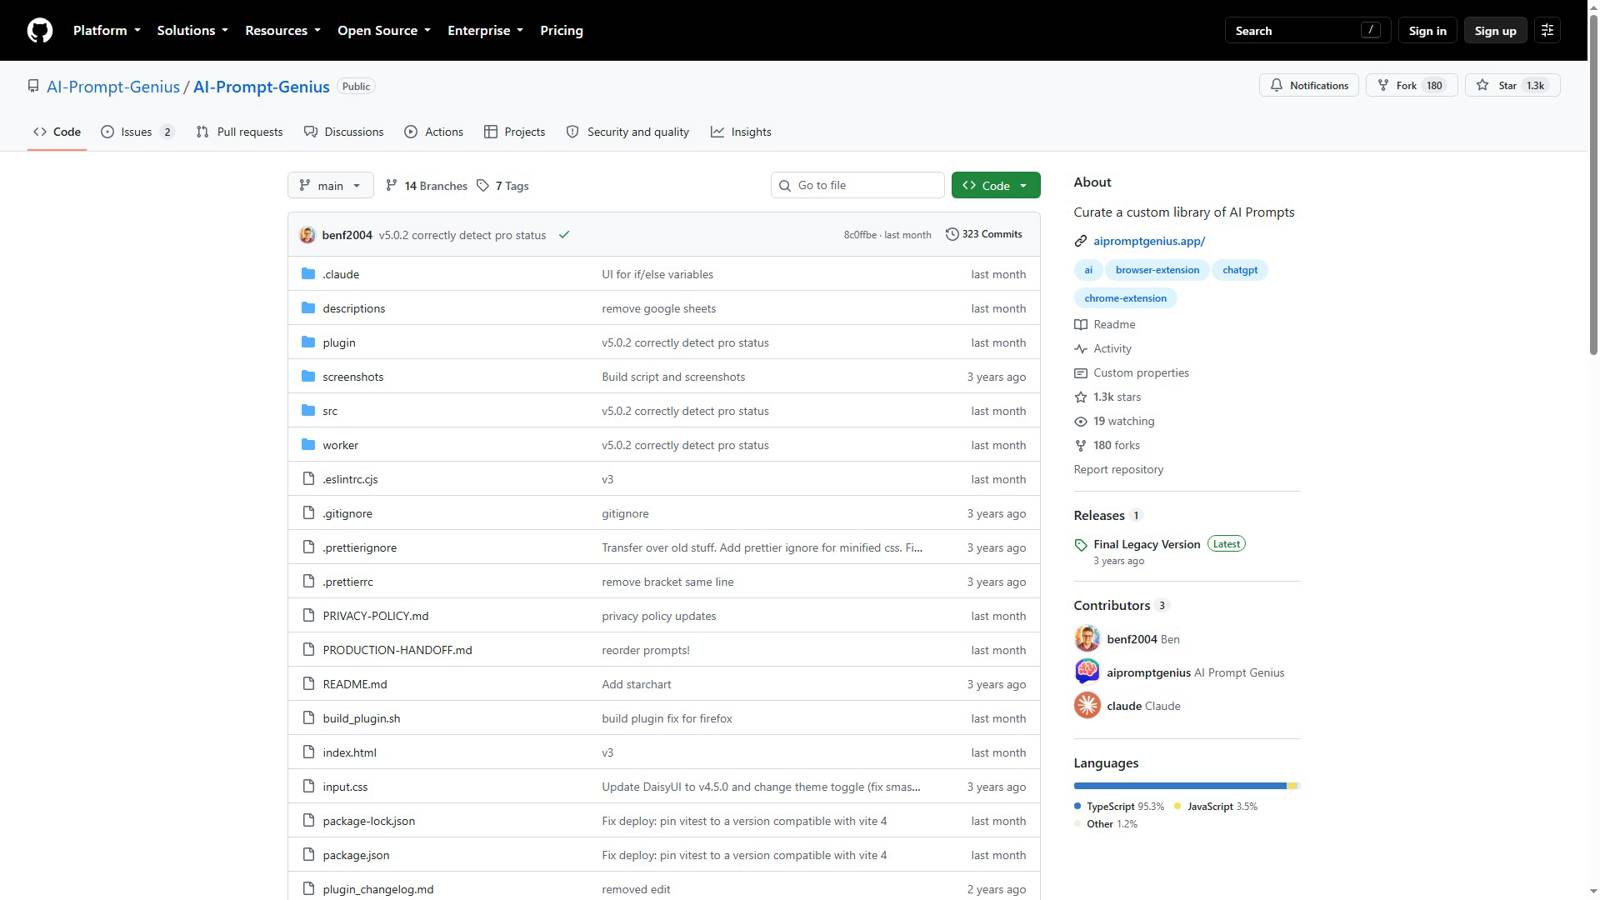Focus the Go to file field
The width and height of the screenshot is (1600, 900).
[x=857, y=185]
